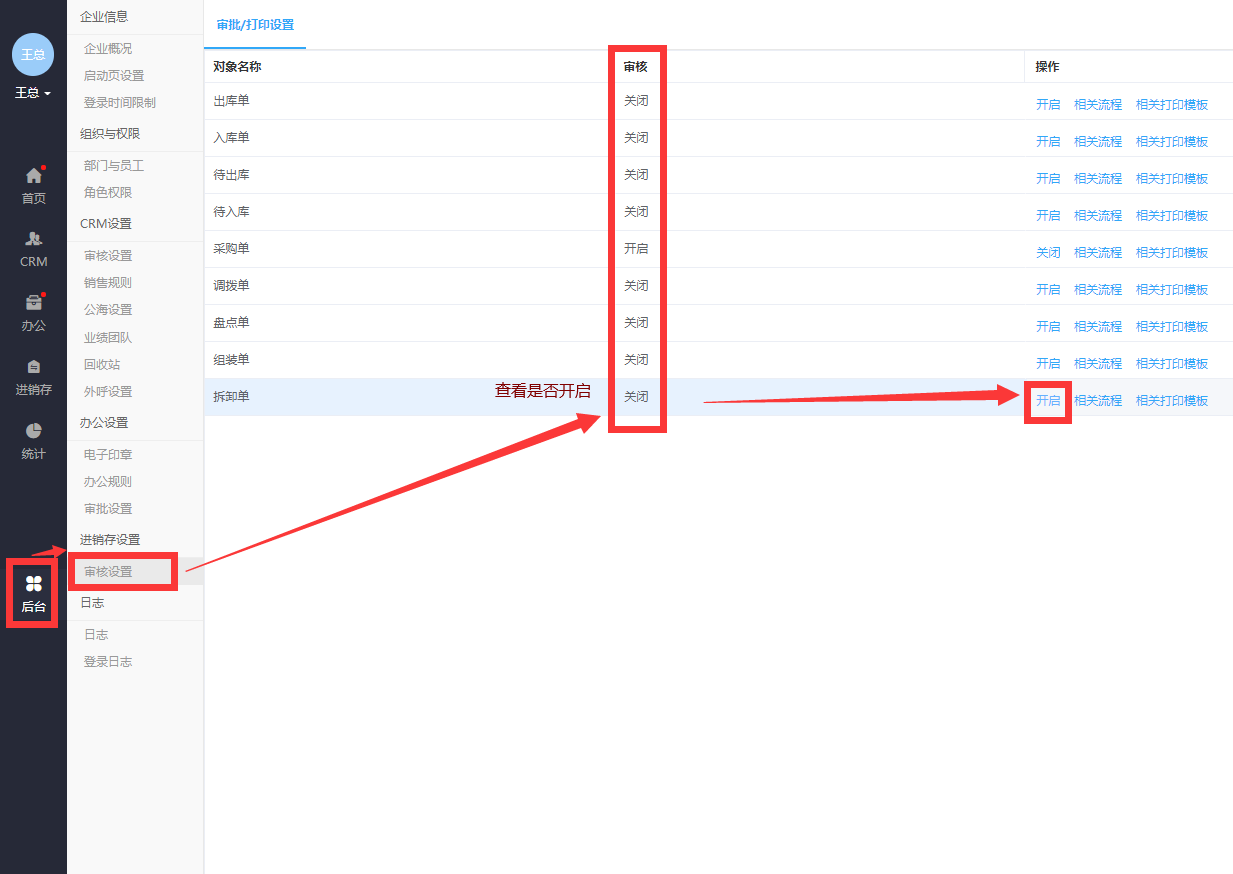Open 电子印章 in the sidebar
This screenshot has height=874, width=1233.
pos(108,454)
